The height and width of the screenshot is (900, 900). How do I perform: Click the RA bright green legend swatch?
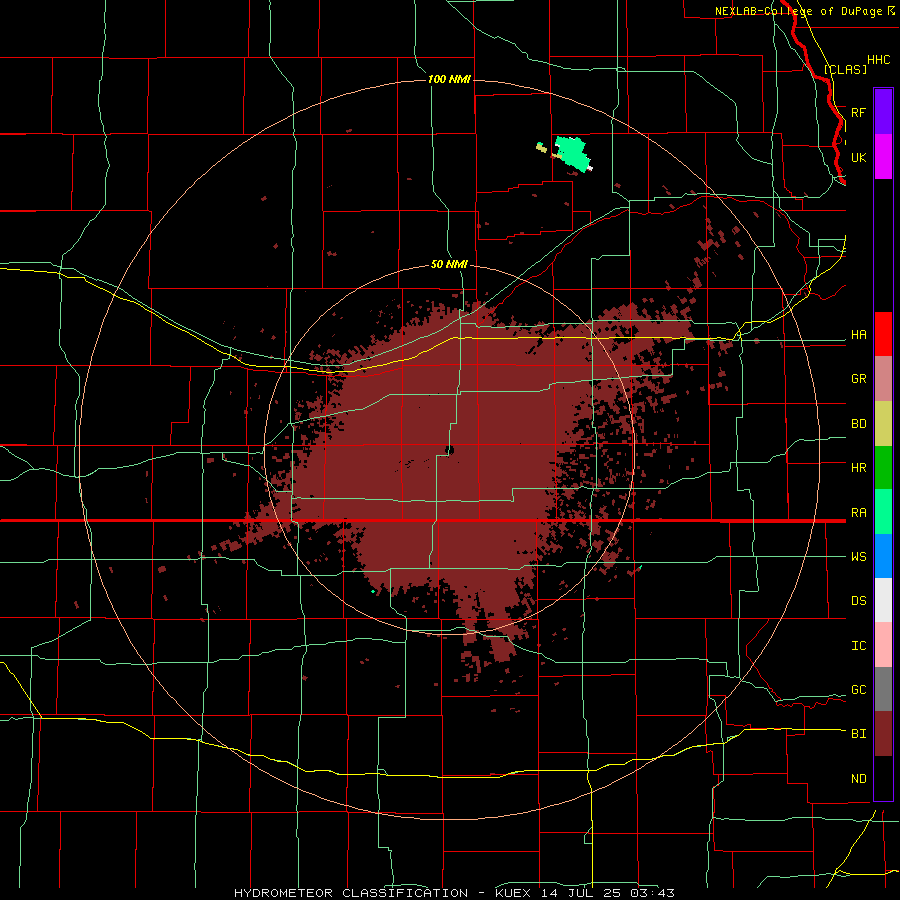(x=883, y=512)
